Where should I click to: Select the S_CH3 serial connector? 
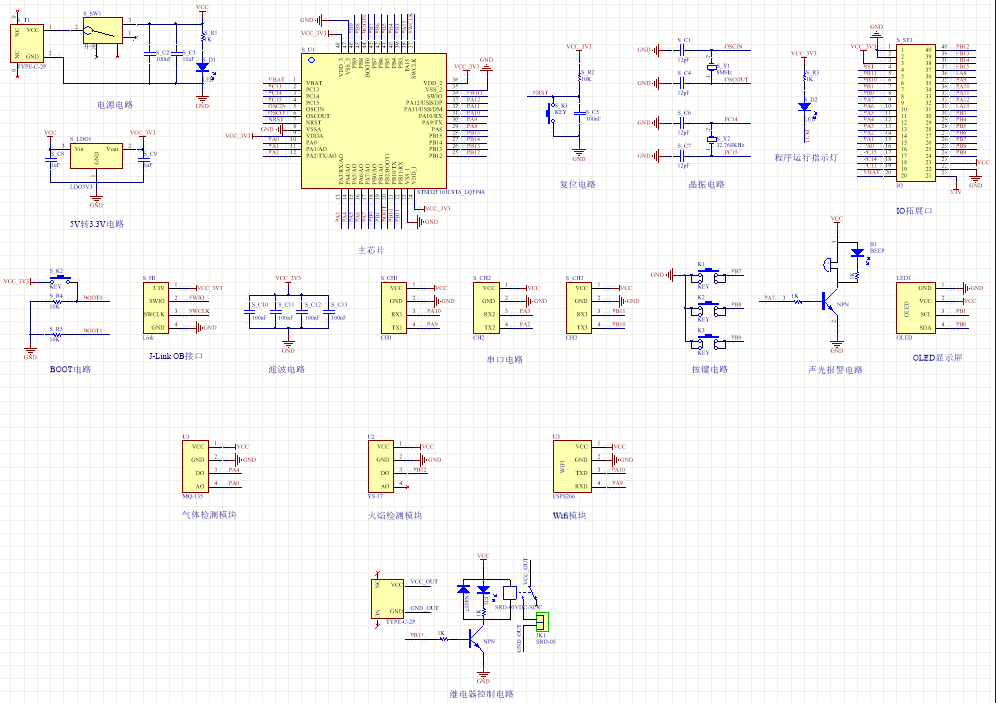pos(579,307)
